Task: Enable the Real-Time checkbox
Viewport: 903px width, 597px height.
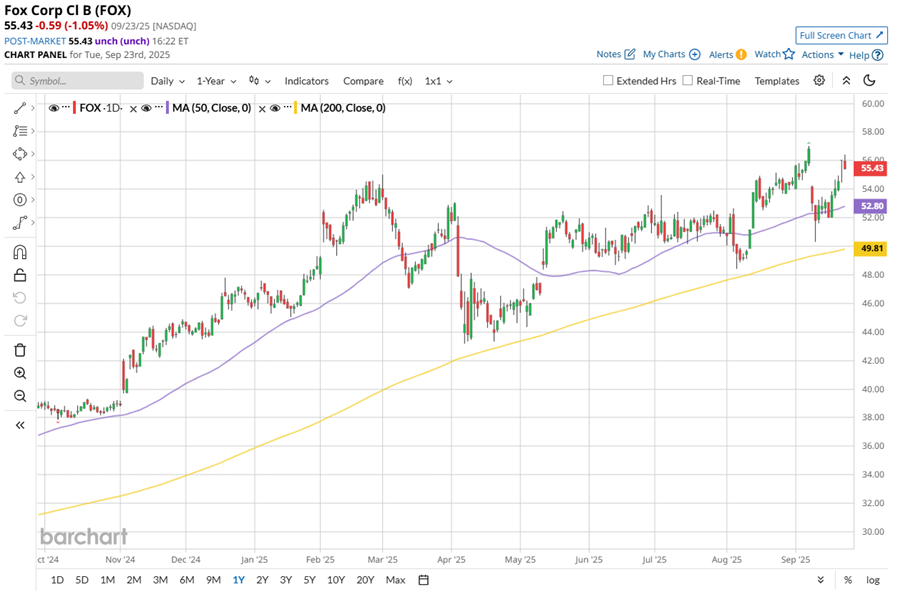Action: point(688,81)
